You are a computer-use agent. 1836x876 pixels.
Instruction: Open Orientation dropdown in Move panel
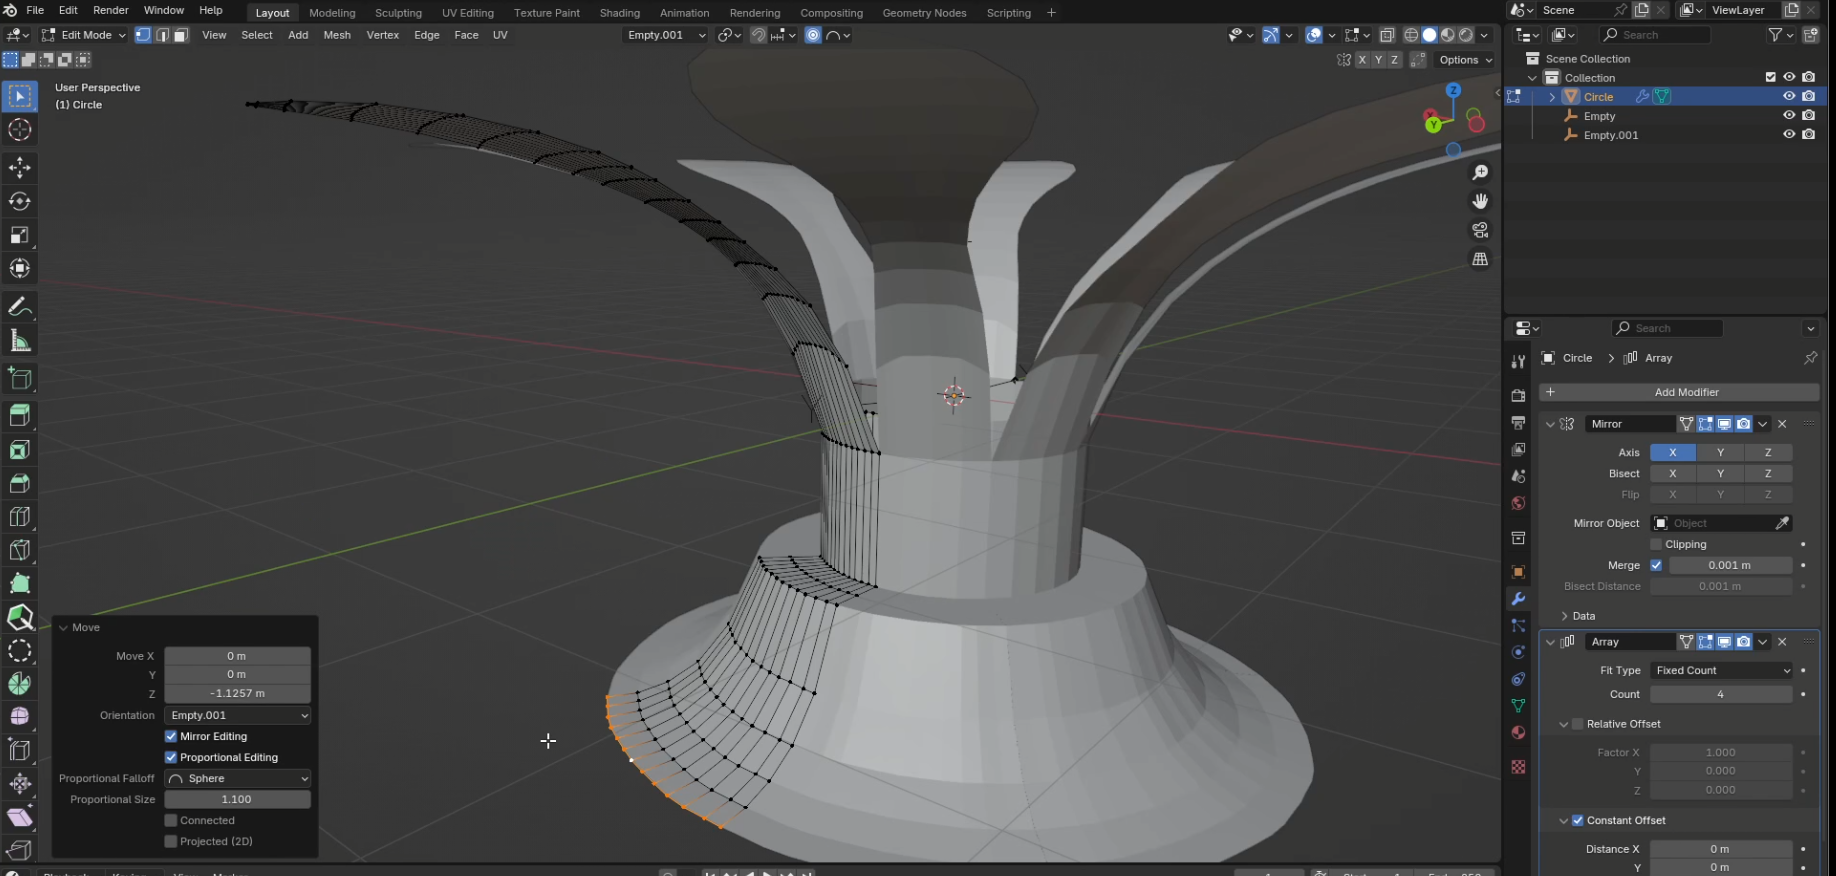click(238, 715)
